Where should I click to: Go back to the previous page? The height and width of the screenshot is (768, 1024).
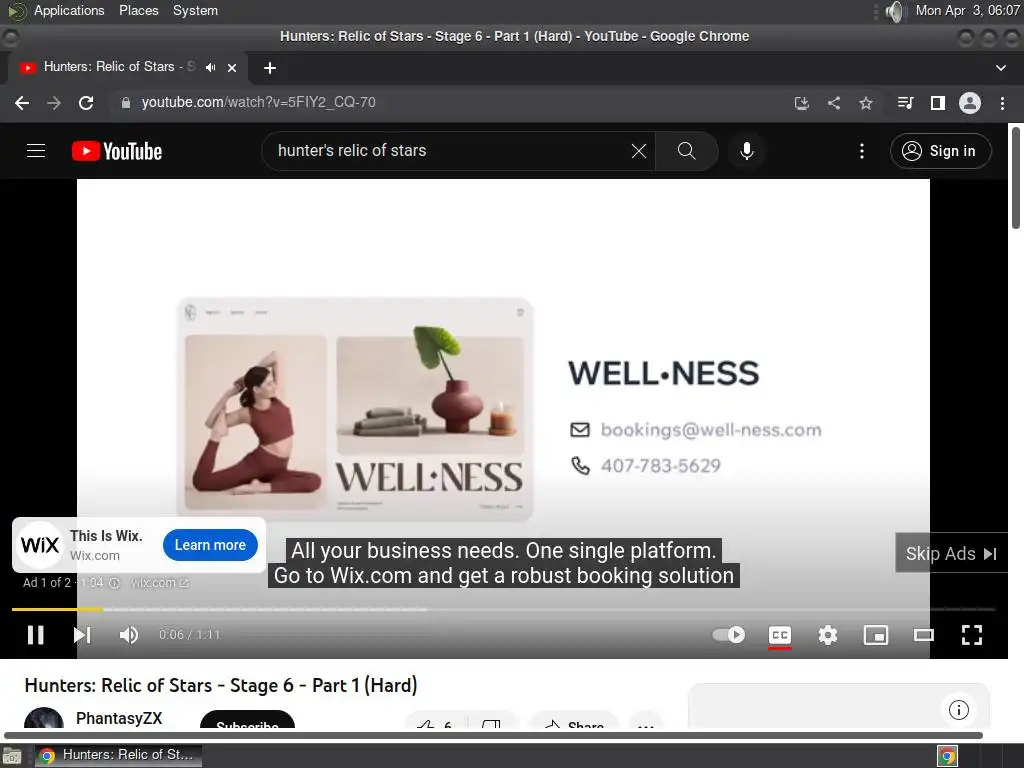click(x=22, y=103)
